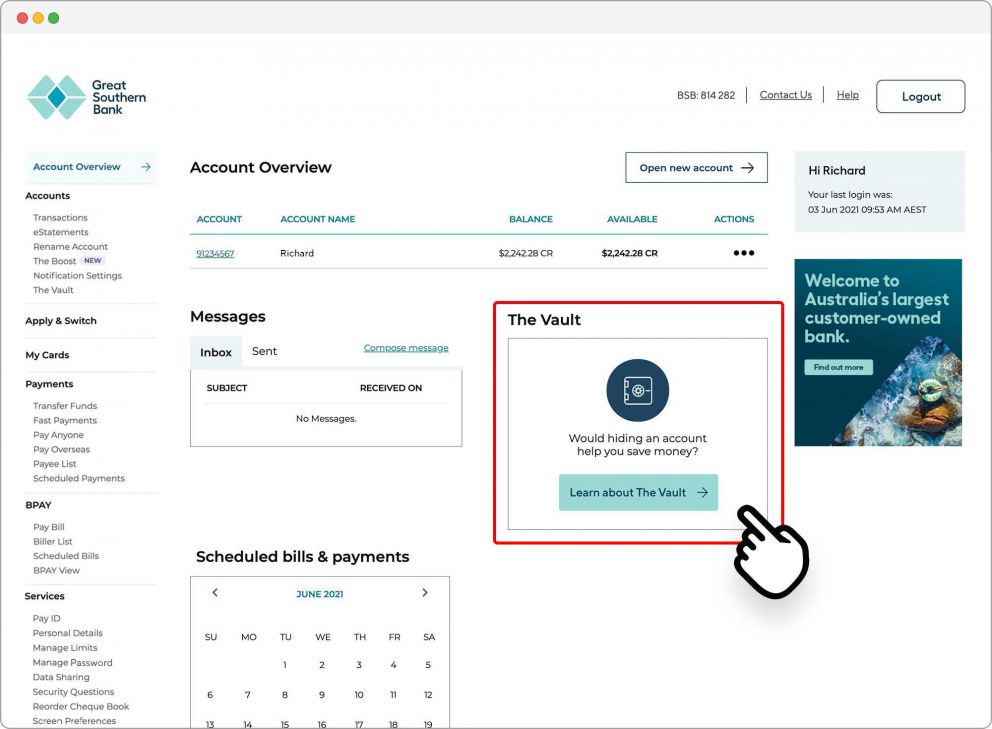Open Biller List under BPAY

(53, 542)
